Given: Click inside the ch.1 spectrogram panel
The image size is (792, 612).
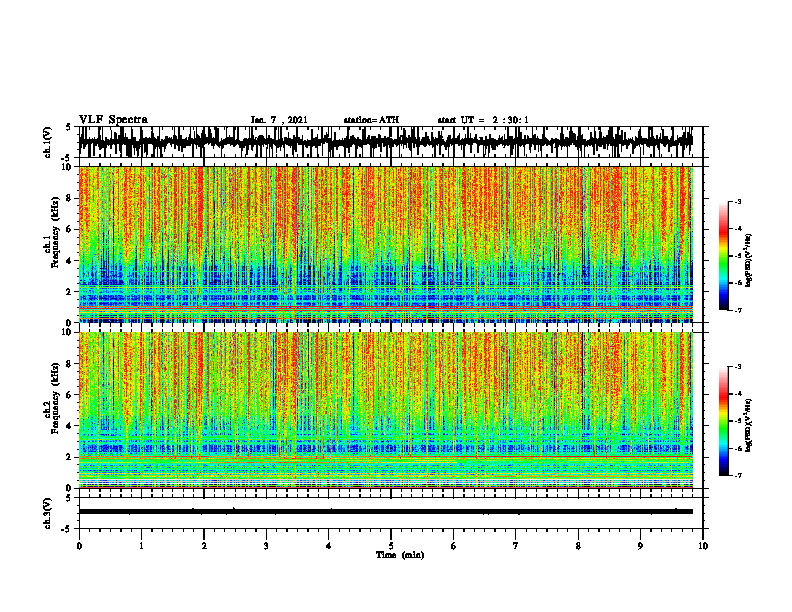Looking at the screenshot, I should click(385, 244).
